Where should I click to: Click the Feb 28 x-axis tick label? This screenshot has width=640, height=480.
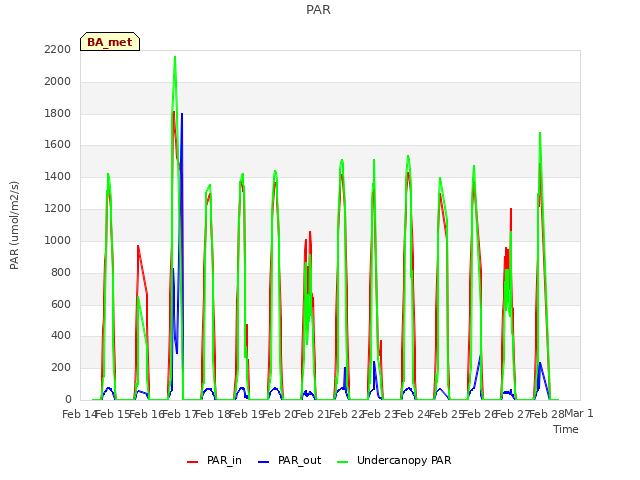coord(546,414)
